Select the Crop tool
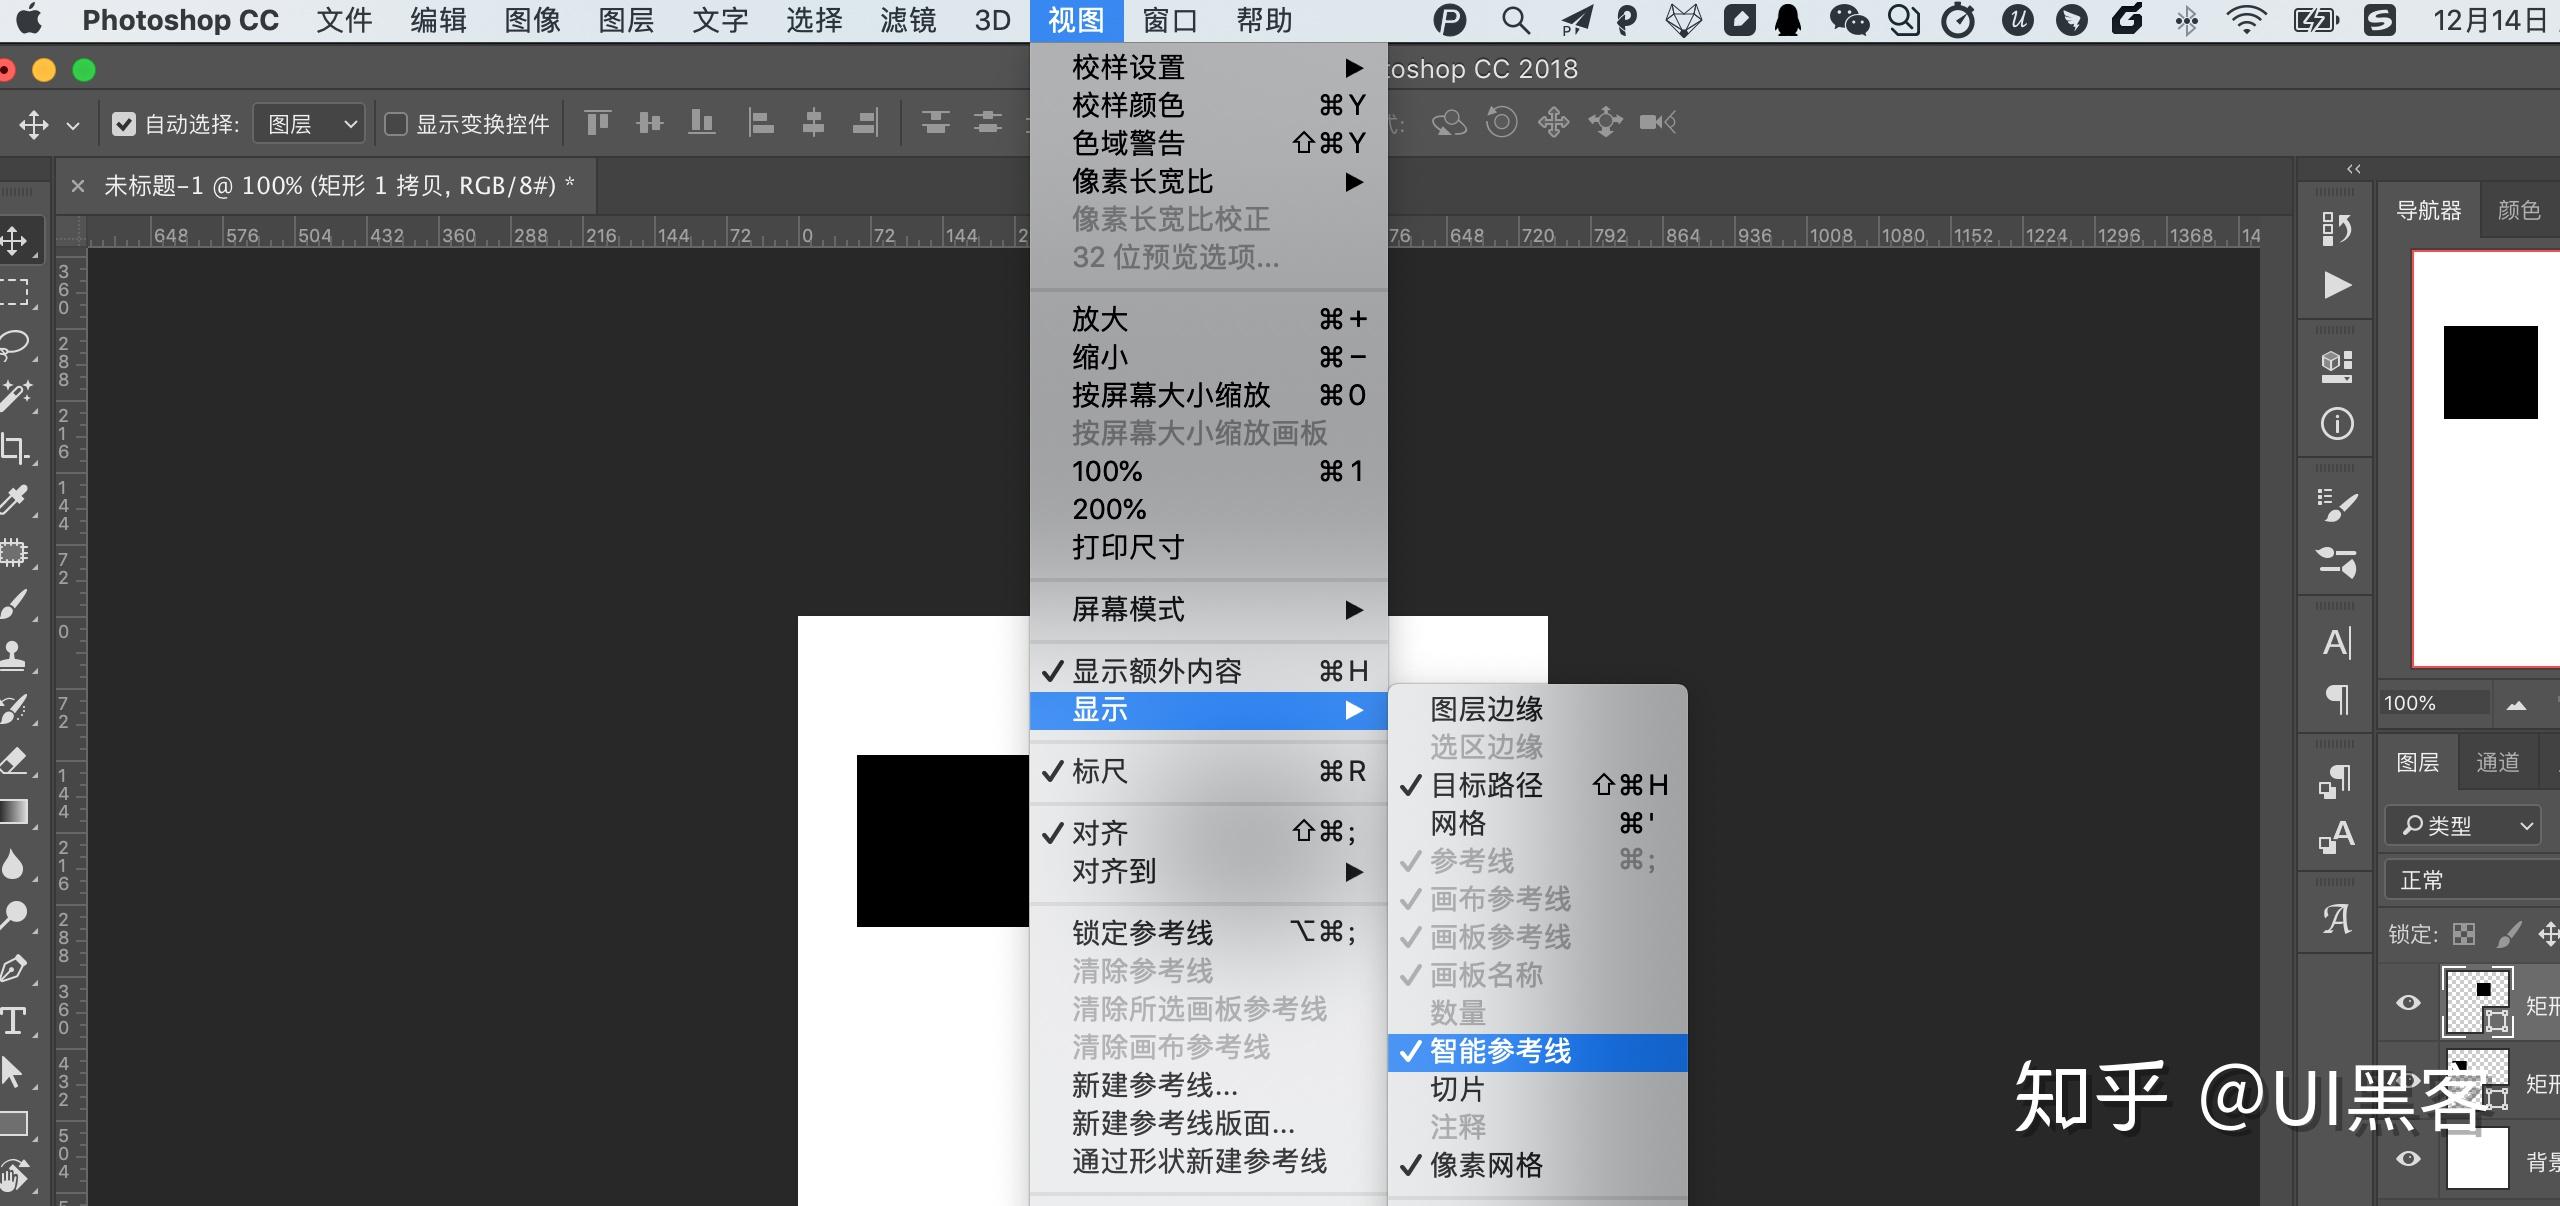The image size is (2560, 1206). (15, 448)
